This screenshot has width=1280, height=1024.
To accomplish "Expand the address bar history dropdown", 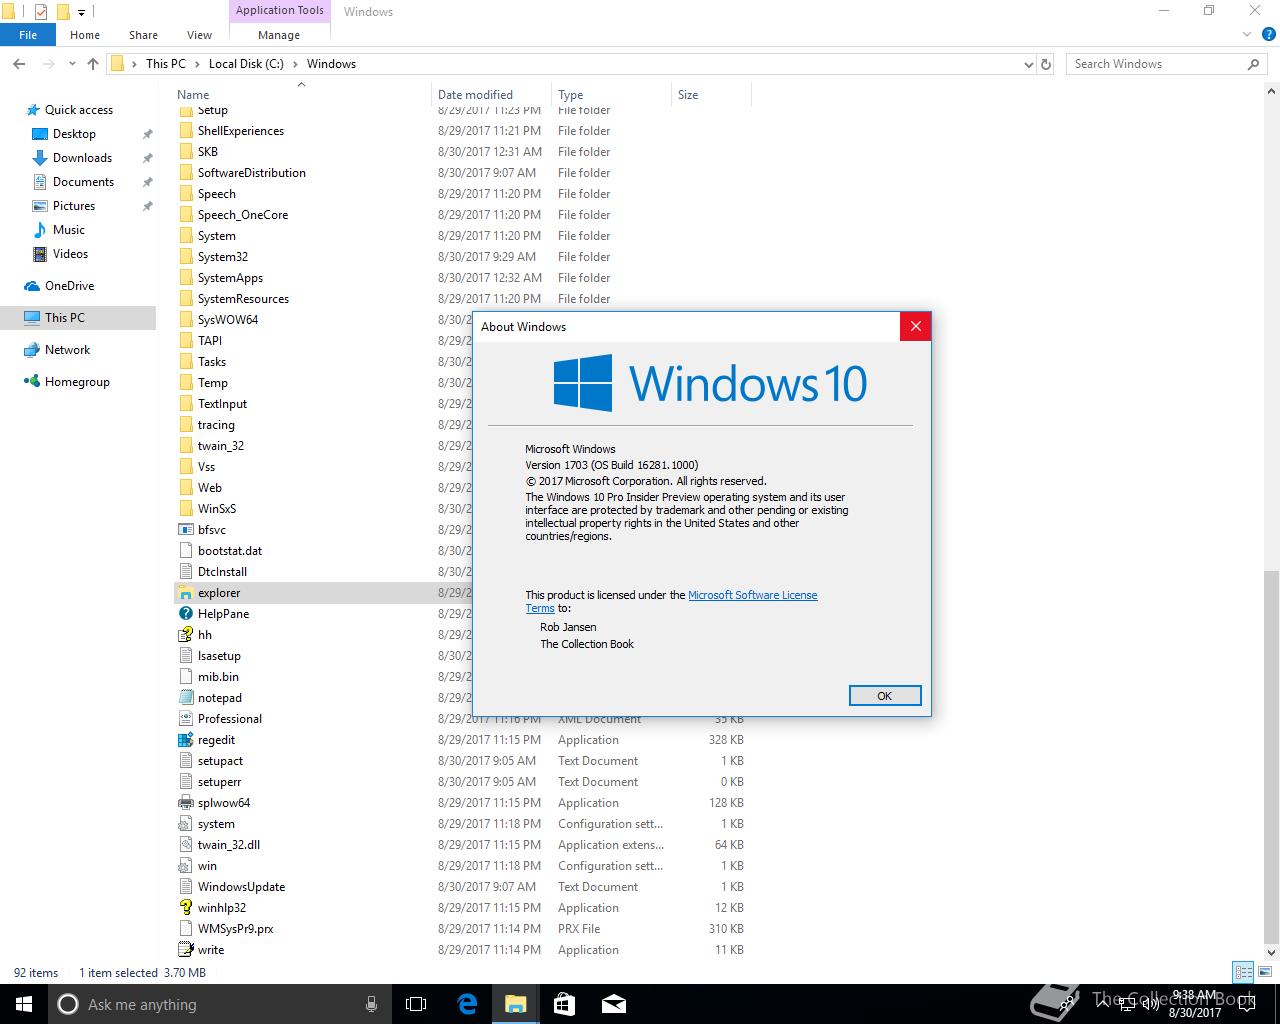I will click(1029, 64).
